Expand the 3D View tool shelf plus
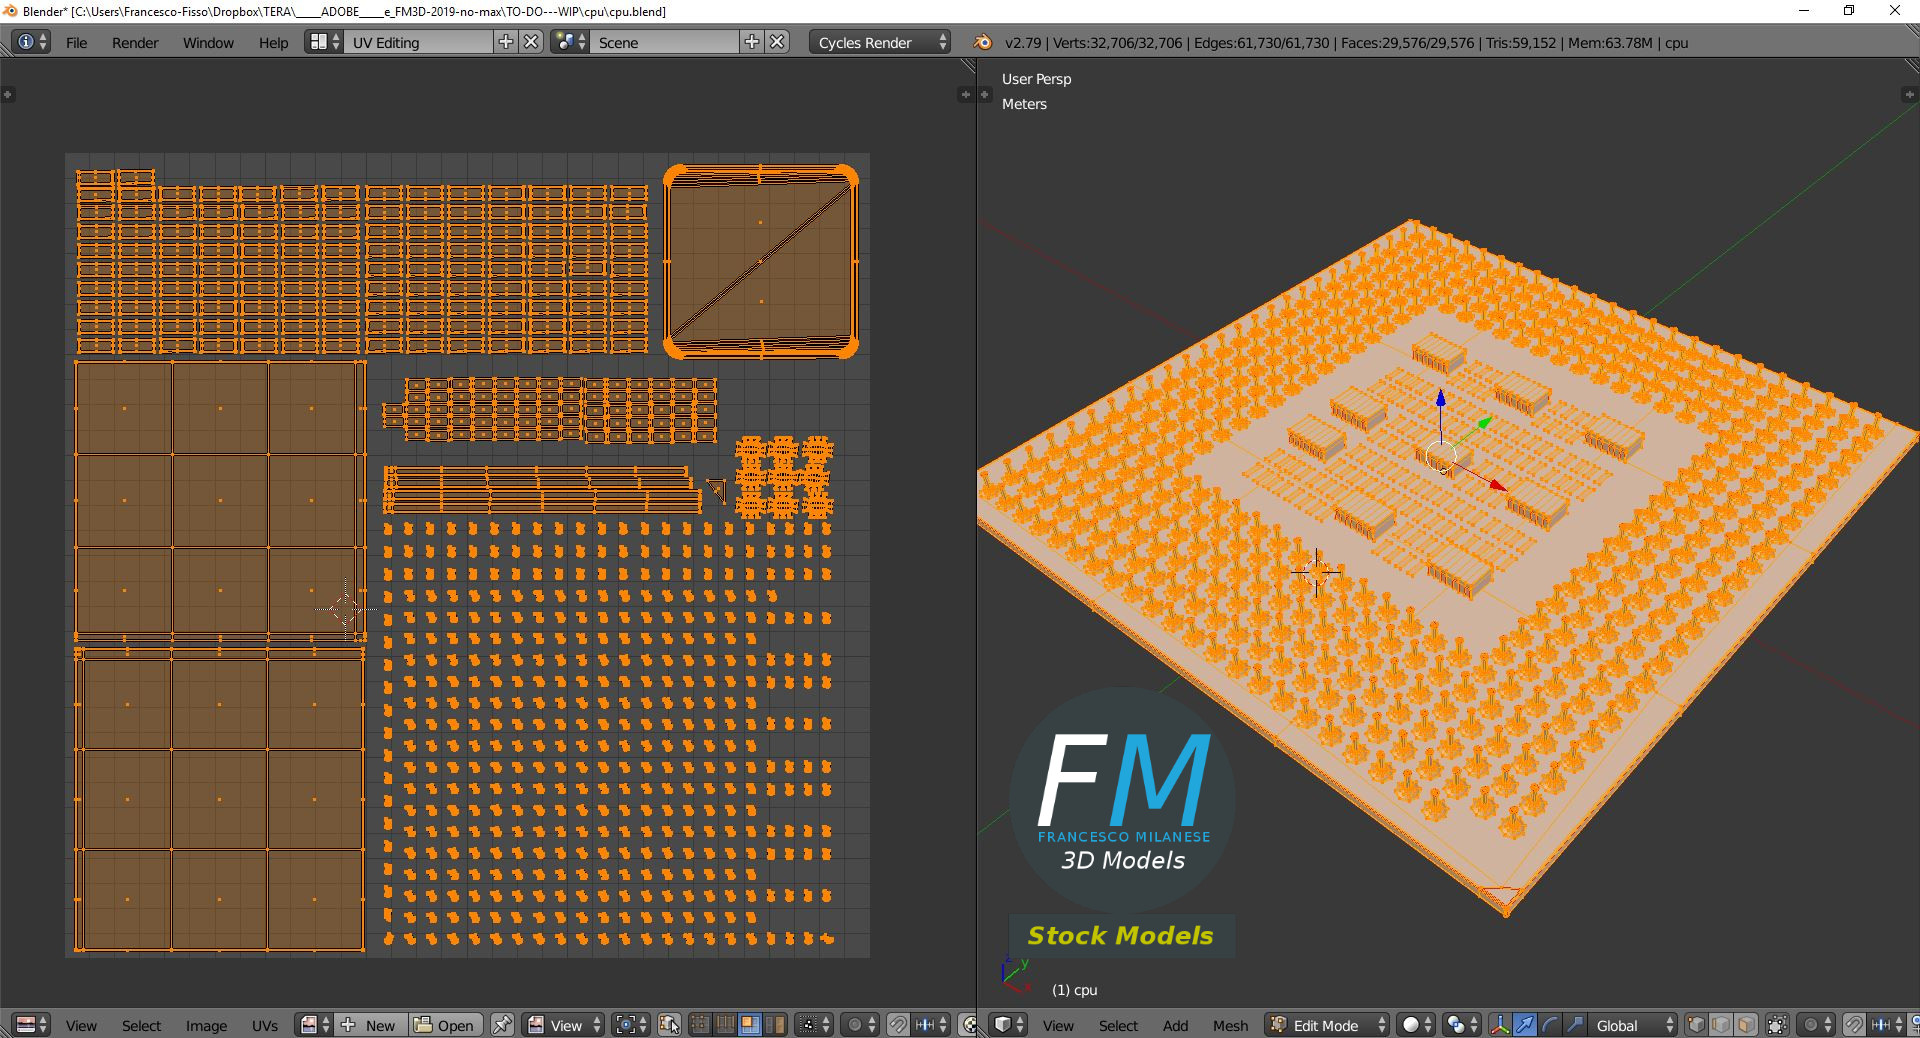Viewport: 1920px width, 1038px height. click(x=984, y=94)
